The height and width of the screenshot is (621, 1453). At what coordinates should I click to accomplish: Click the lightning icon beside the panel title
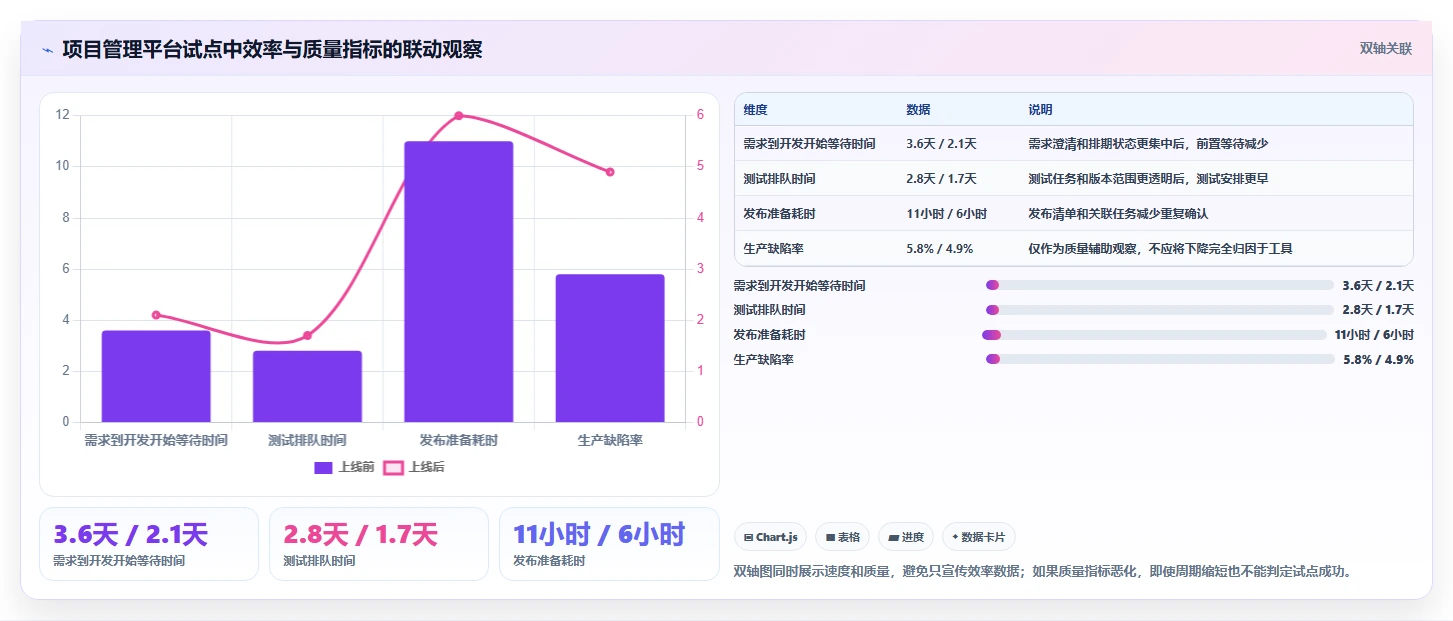coord(47,49)
